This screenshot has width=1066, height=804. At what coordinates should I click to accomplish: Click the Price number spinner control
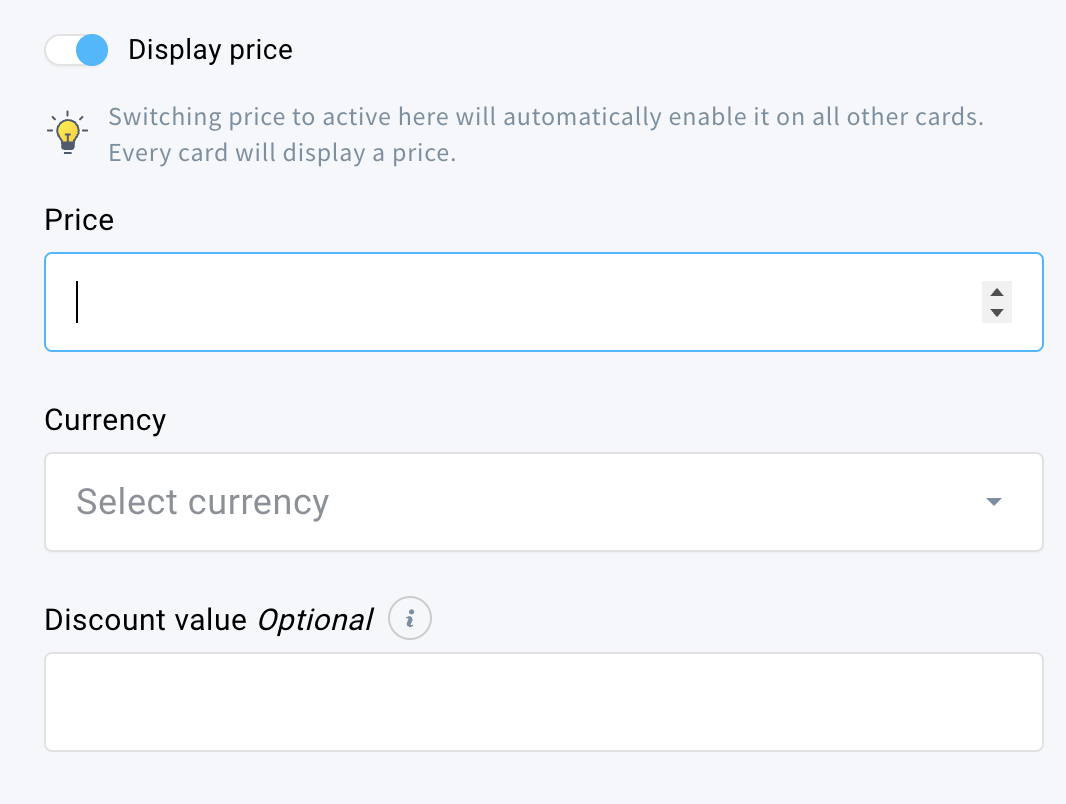[996, 302]
